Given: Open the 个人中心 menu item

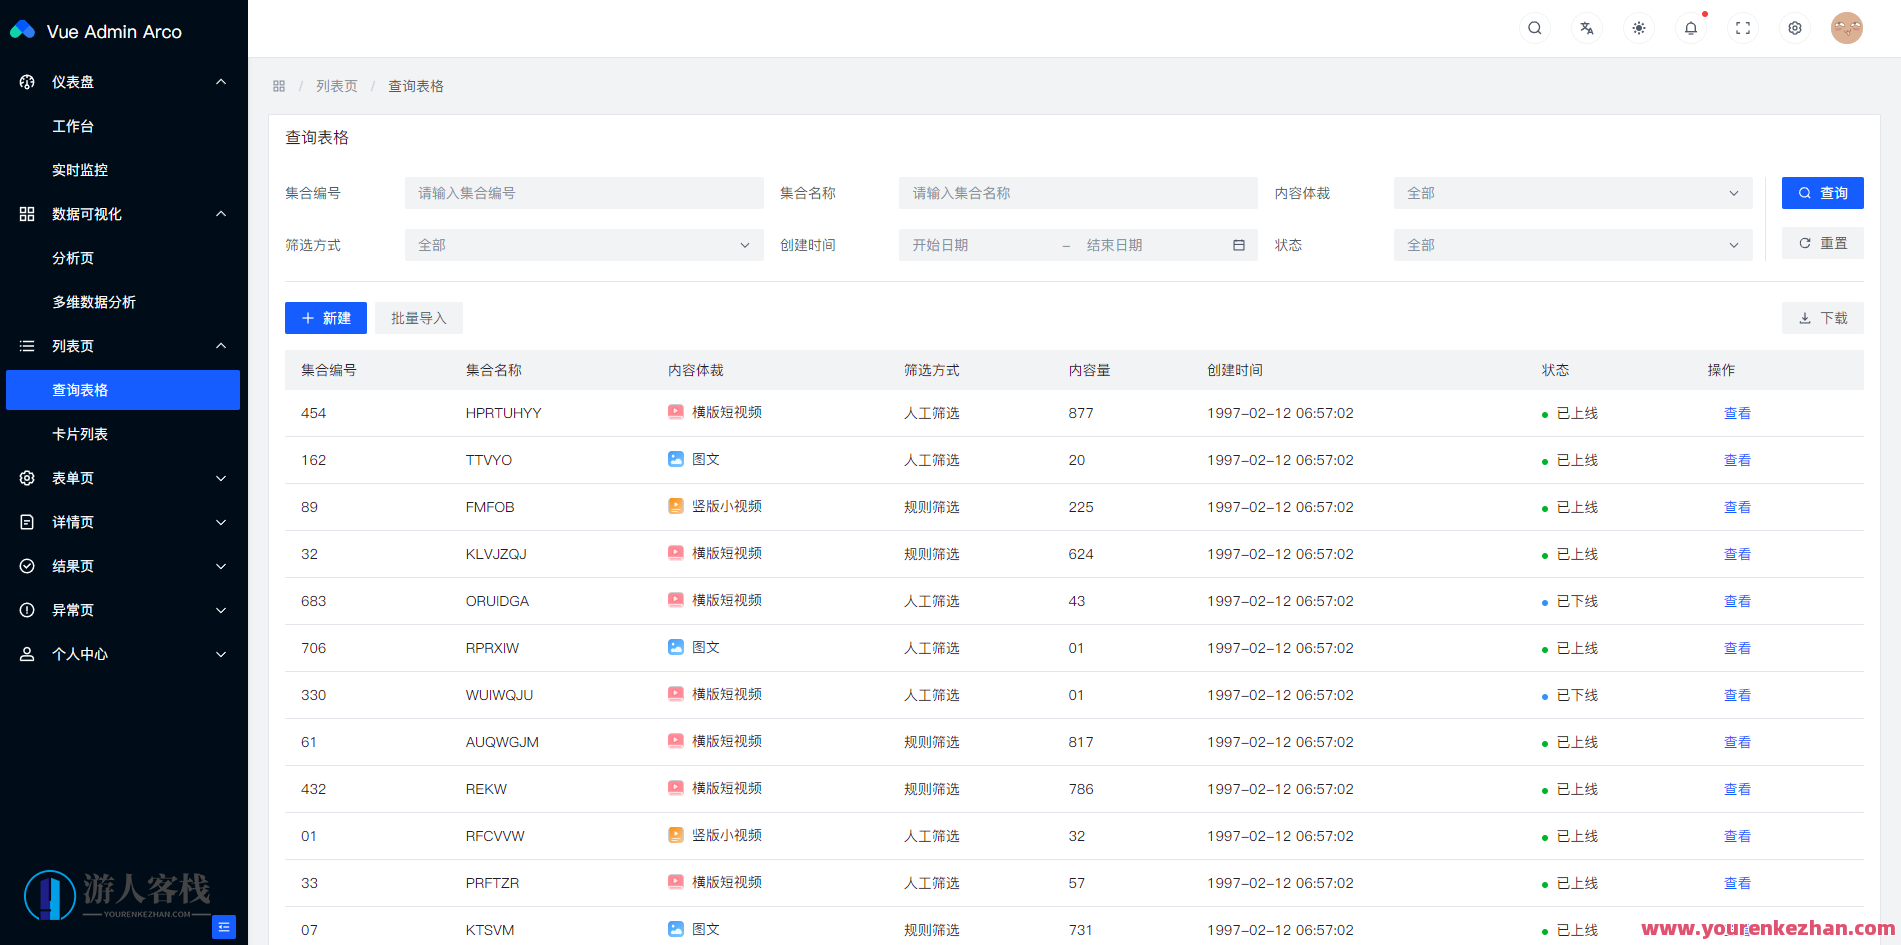Looking at the screenshot, I should tap(78, 653).
